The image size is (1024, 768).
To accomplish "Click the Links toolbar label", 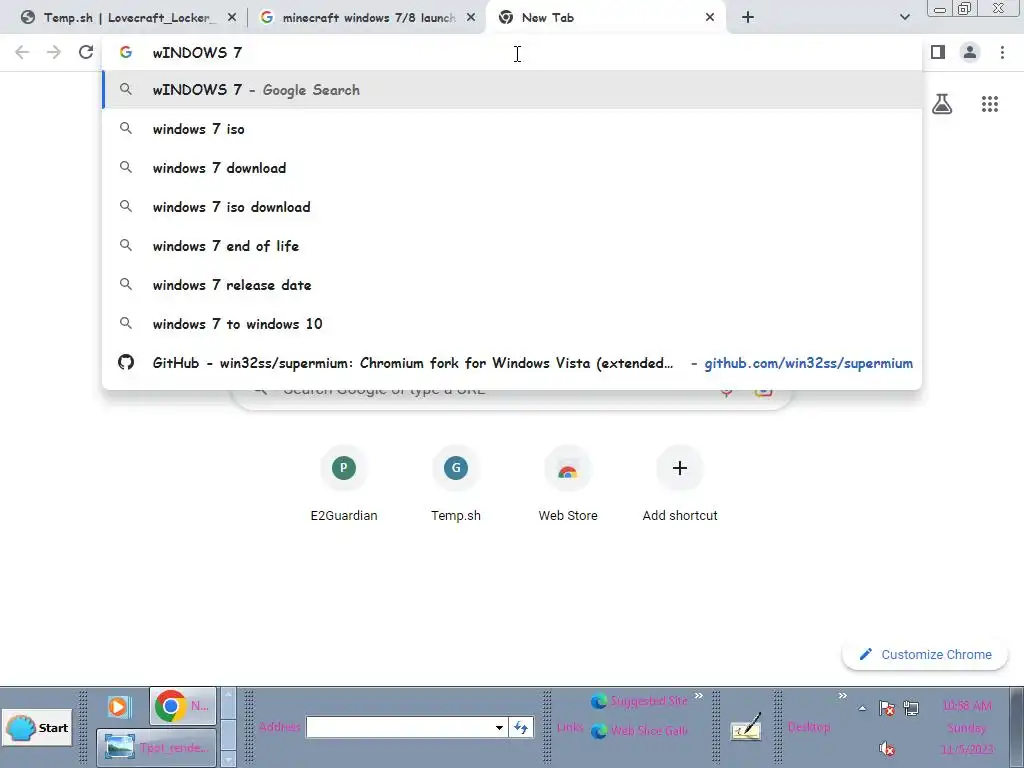I will tap(569, 727).
